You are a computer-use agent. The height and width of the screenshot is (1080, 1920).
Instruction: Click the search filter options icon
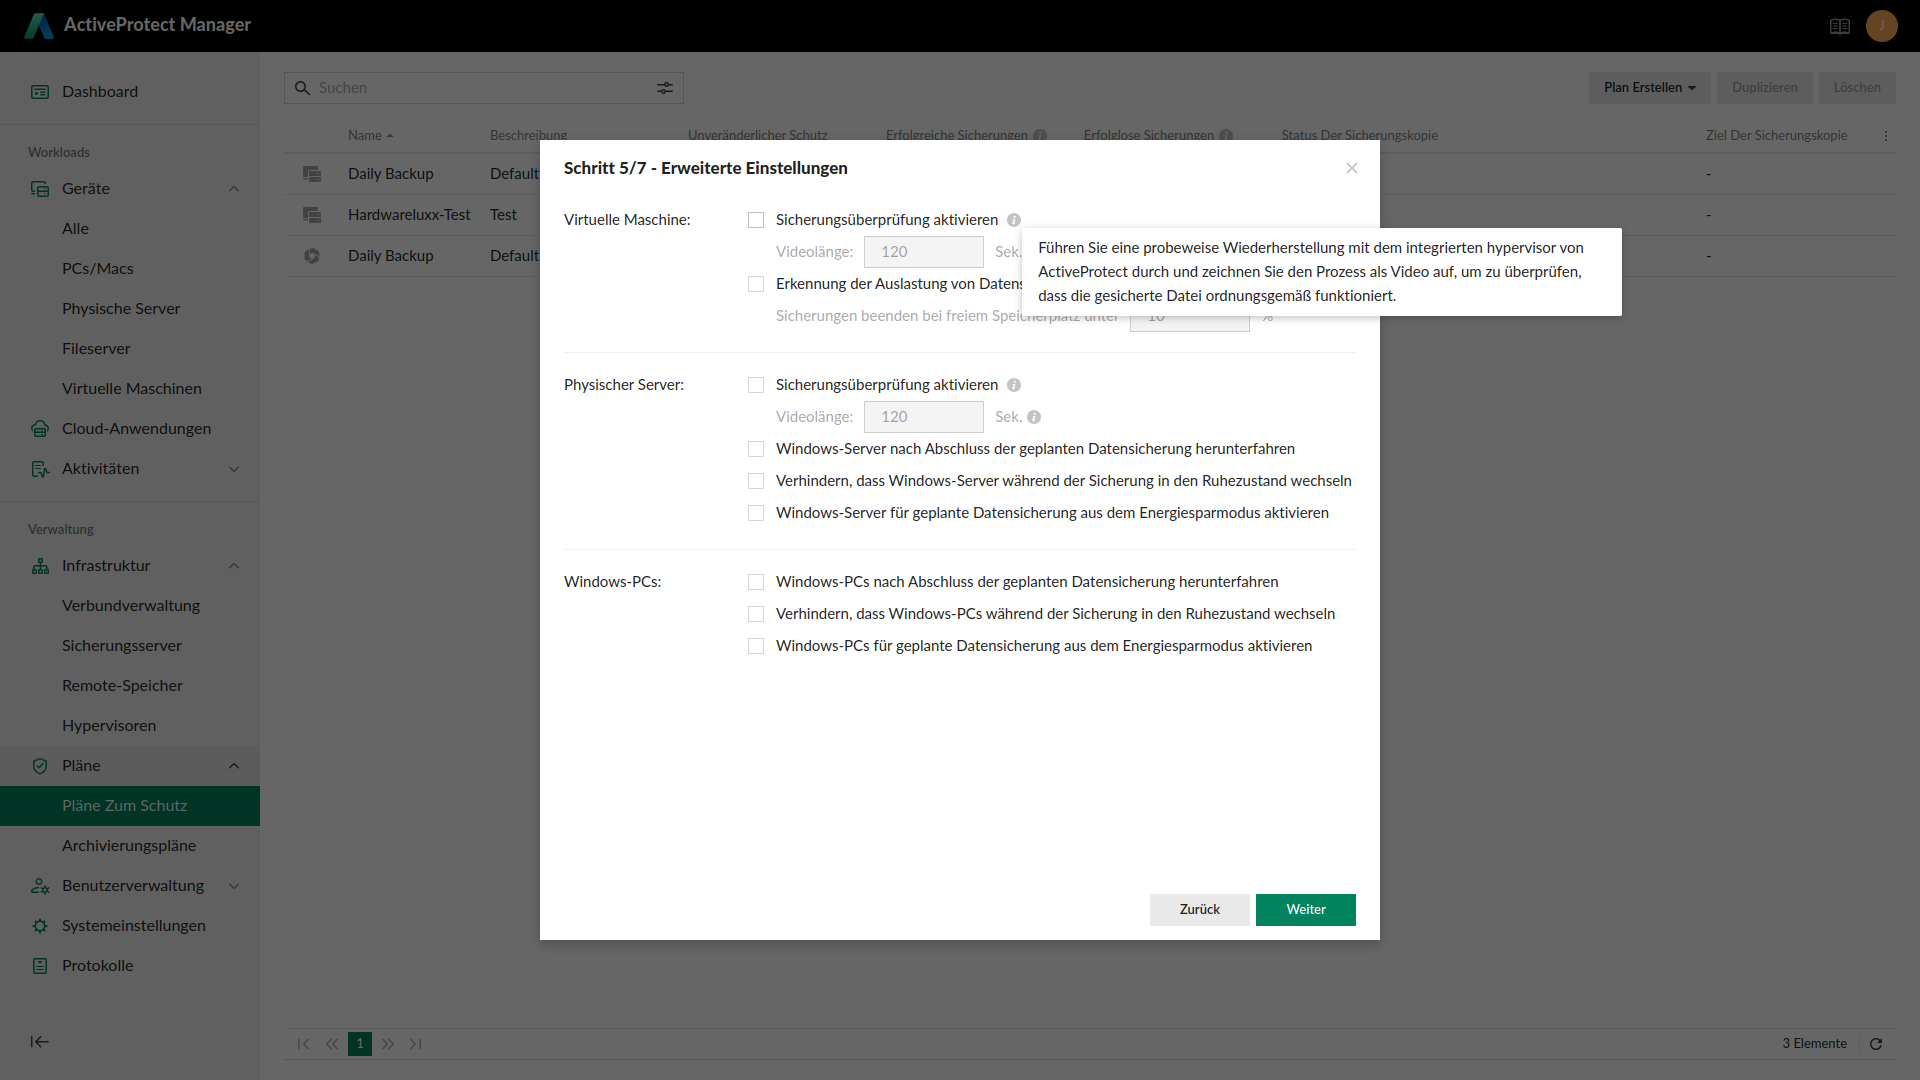[x=665, y=88]
